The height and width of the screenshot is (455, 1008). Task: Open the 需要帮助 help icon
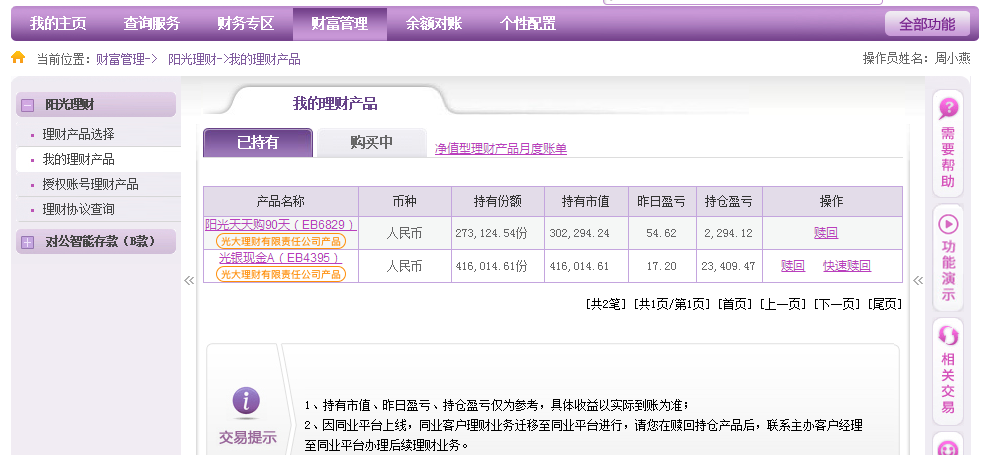tap(947, 109)
